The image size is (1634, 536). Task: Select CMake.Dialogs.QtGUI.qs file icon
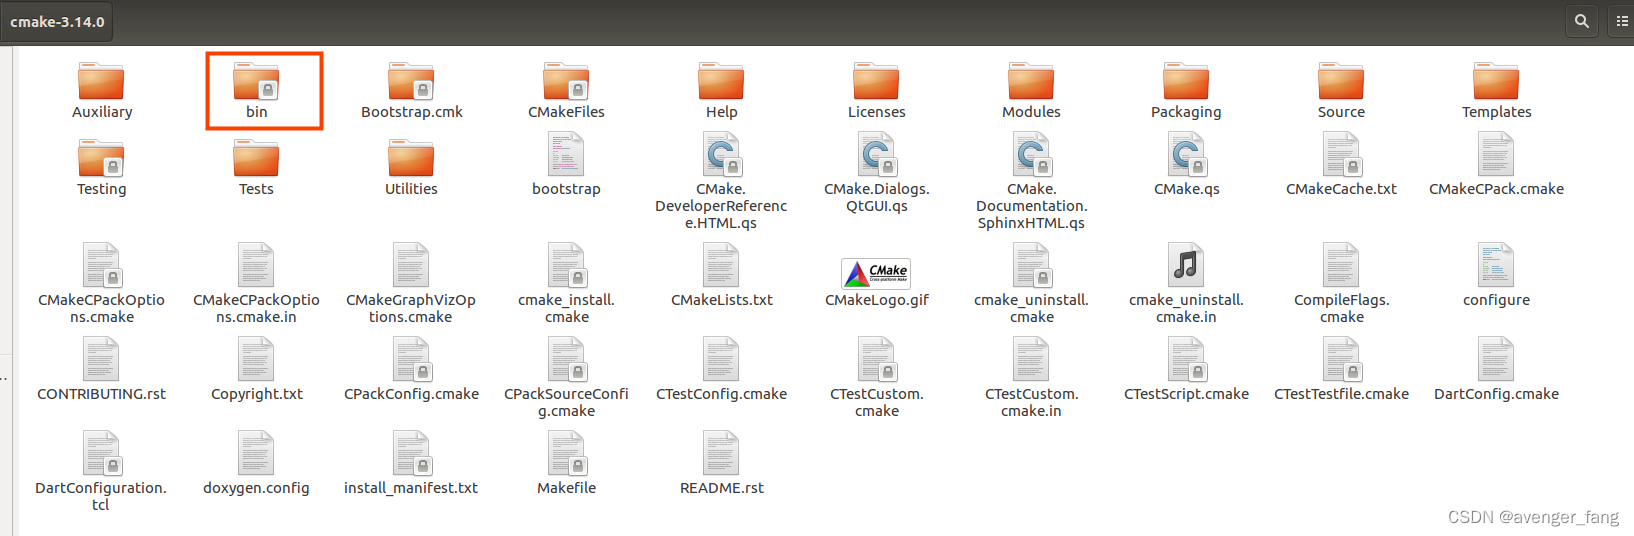click(x=876, y=155)
